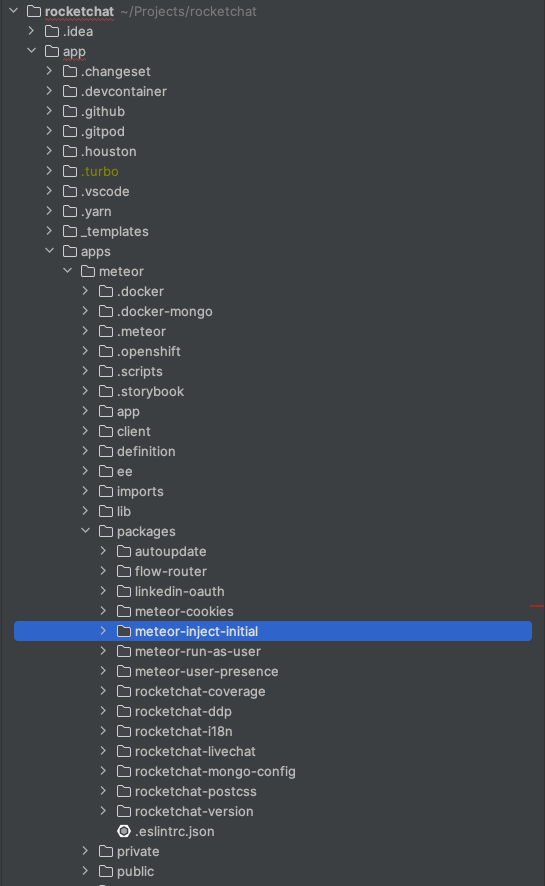Expand the .github folder chevron
Image resolution: width=545 pixels, height=886 pixels.
tap(50, 111)
